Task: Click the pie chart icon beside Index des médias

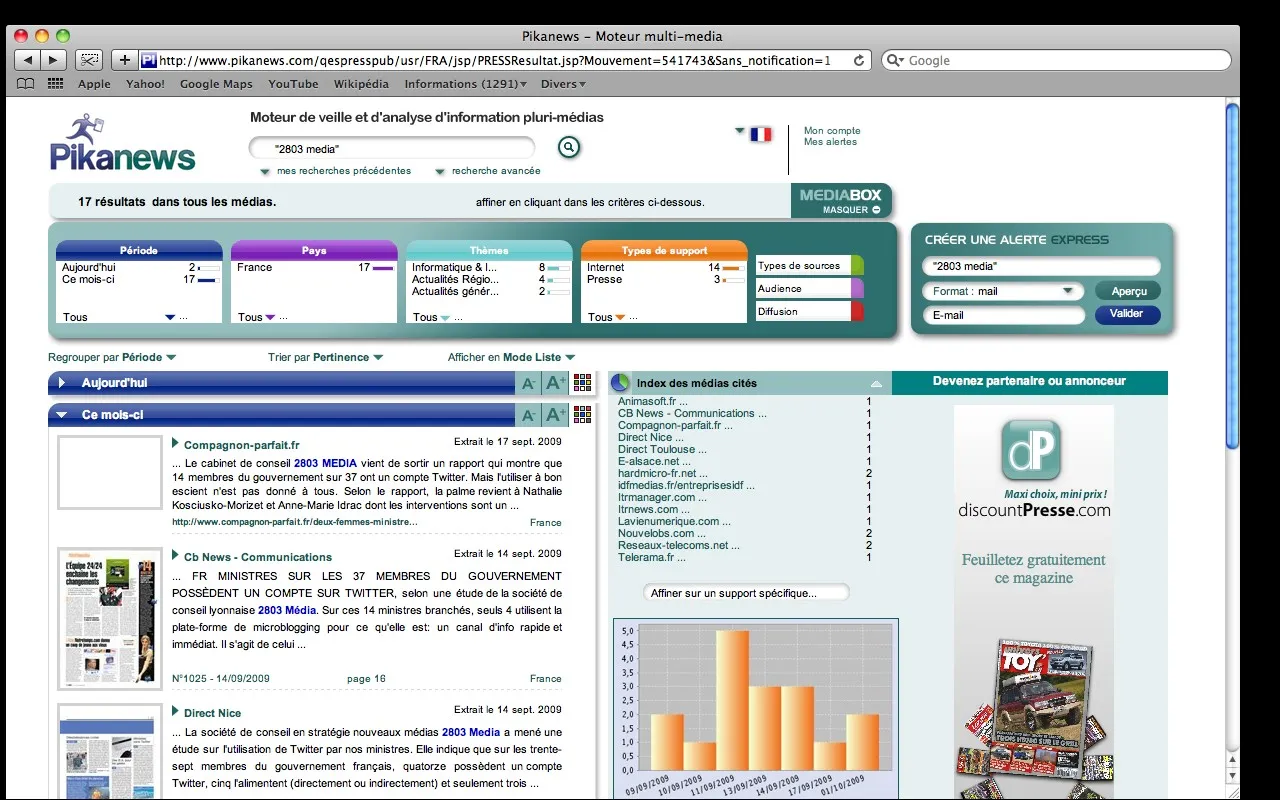Action: (620, 383)
